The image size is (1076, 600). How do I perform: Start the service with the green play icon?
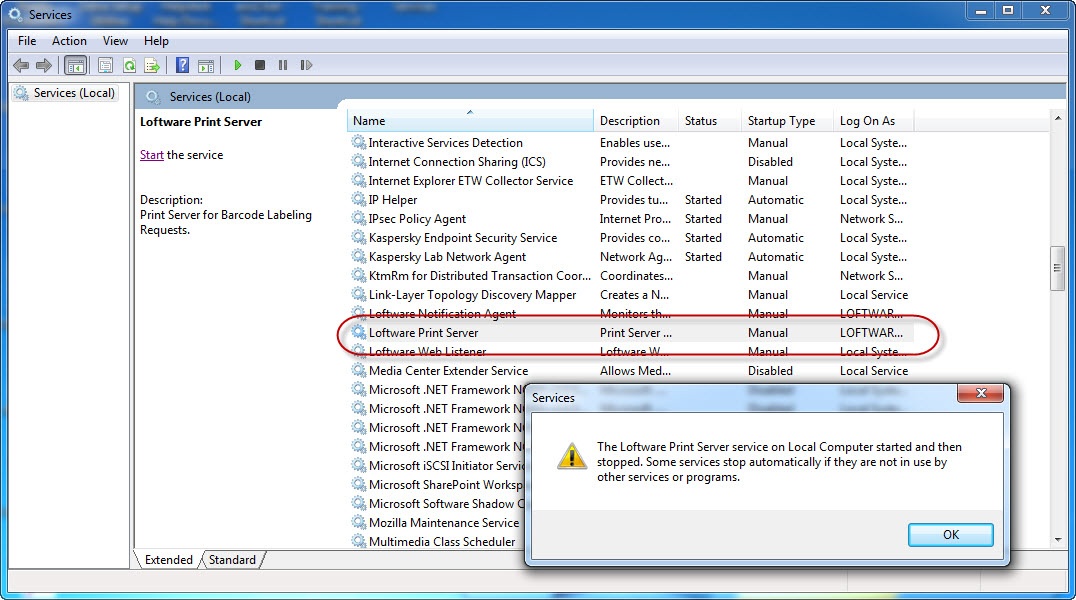point(237,65)
